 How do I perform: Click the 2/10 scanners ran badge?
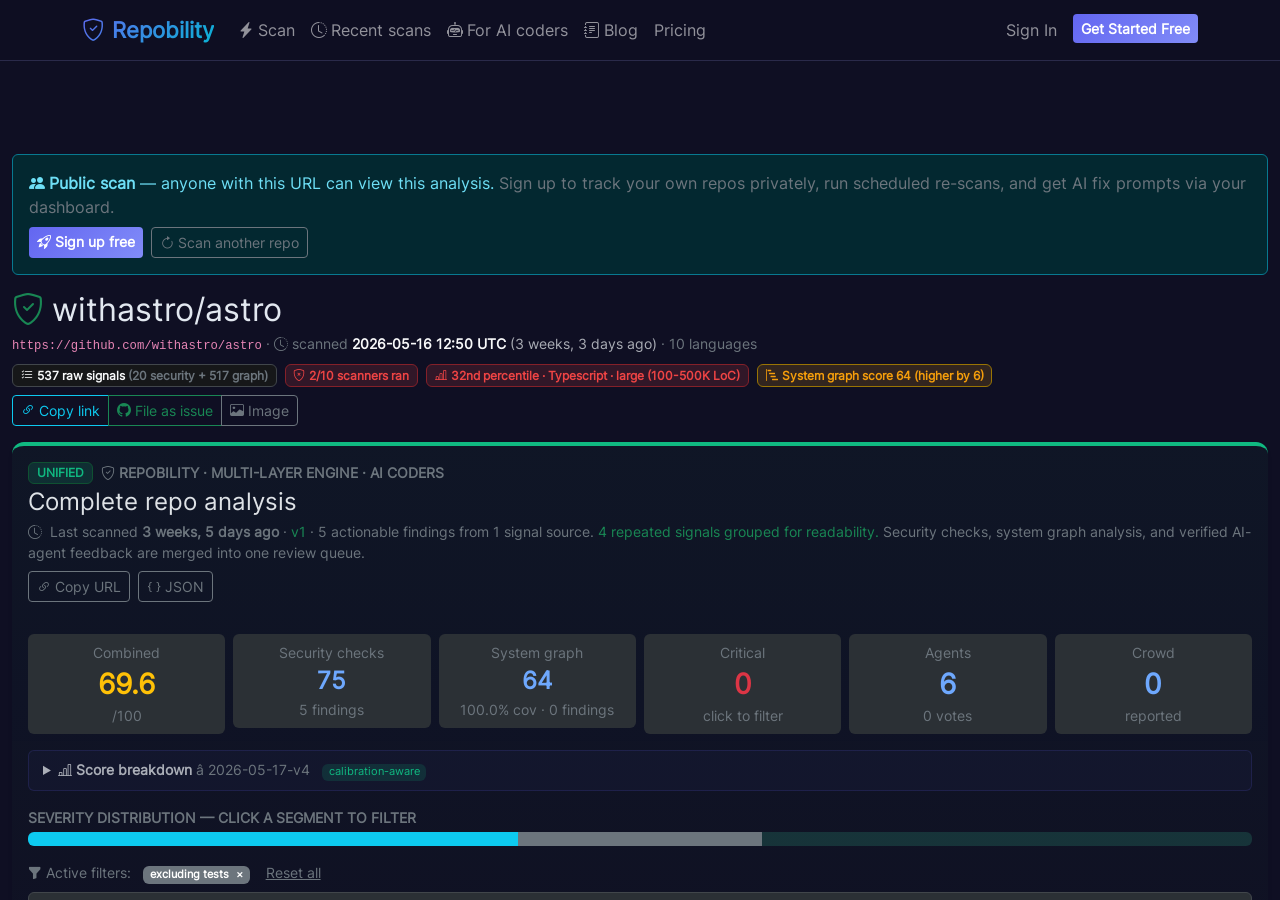point(351,375)
